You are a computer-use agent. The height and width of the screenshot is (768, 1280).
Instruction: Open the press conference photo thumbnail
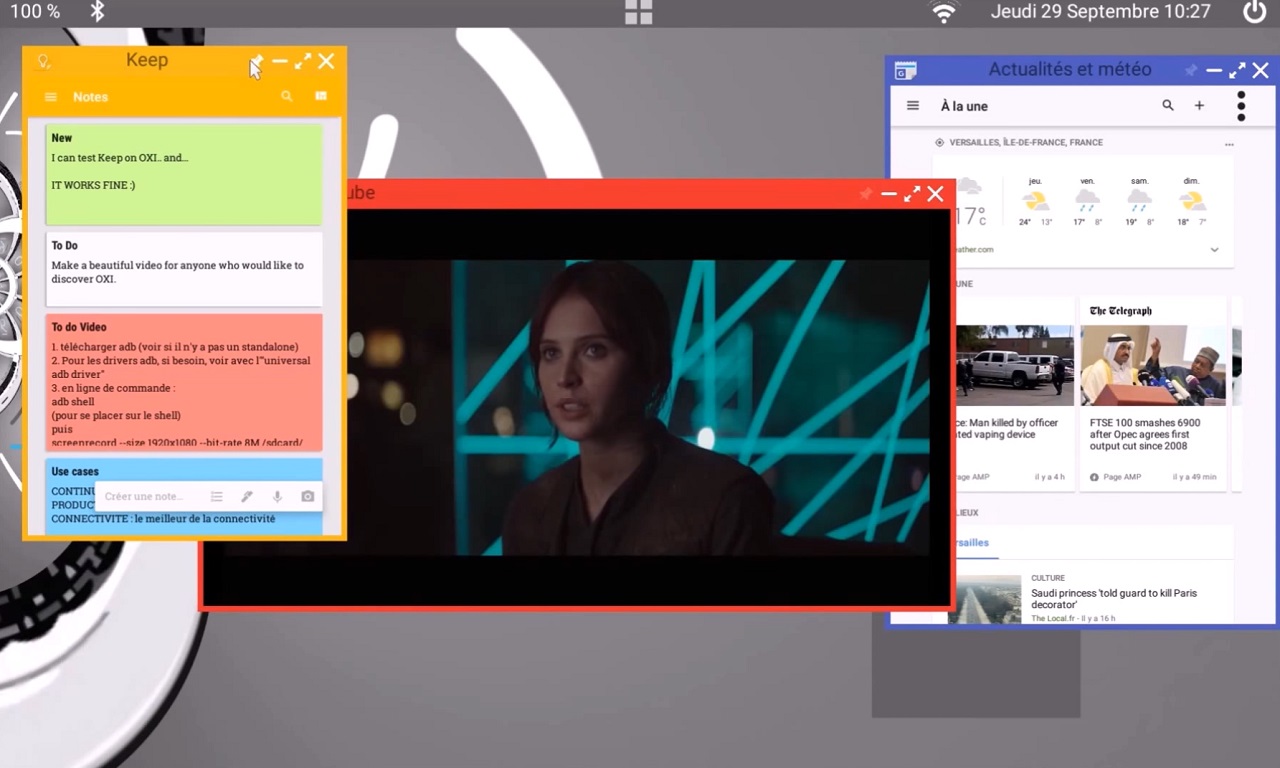[x=1153, y=365]
